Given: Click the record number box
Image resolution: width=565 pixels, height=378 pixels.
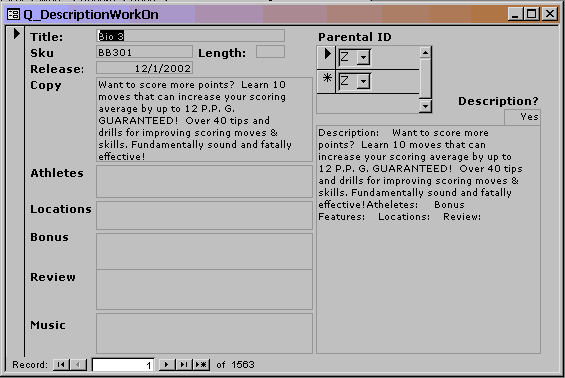Looking at the screenshot, I should click(123, 365).
